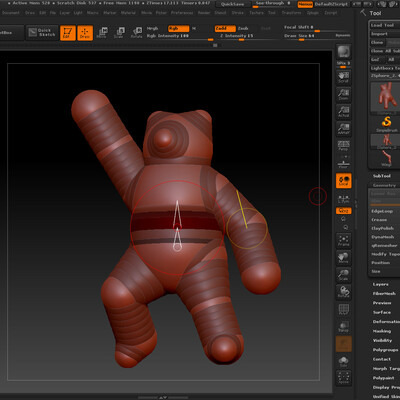This screenshot has height=400, width=400.
Task: Toggle the Persp perspective icon
Action: pyautogui.click(x=343, y=146)
